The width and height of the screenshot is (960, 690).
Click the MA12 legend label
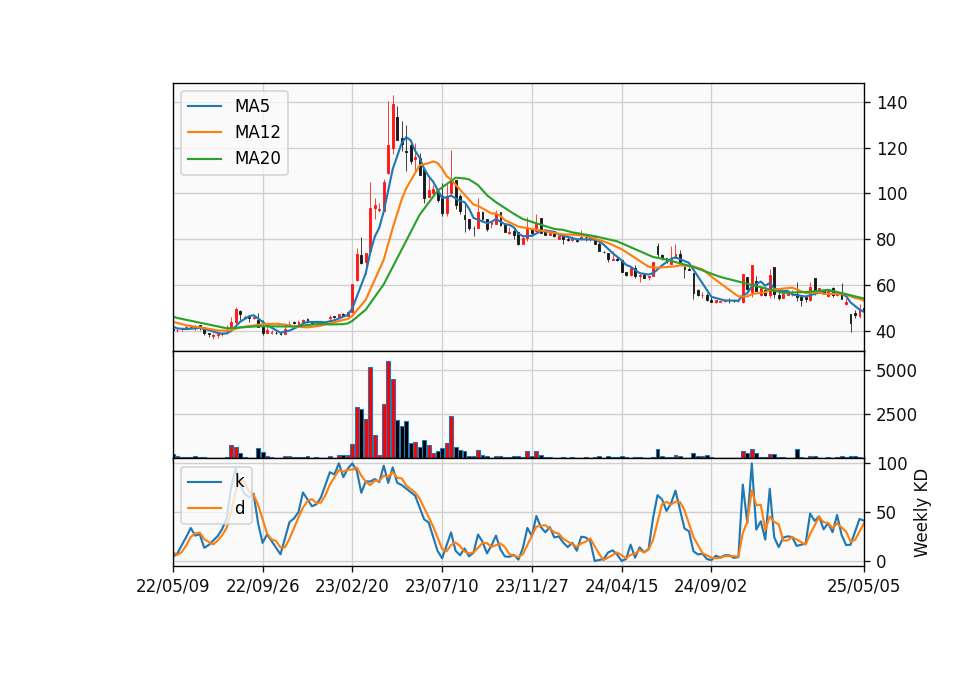pos(257,132)
